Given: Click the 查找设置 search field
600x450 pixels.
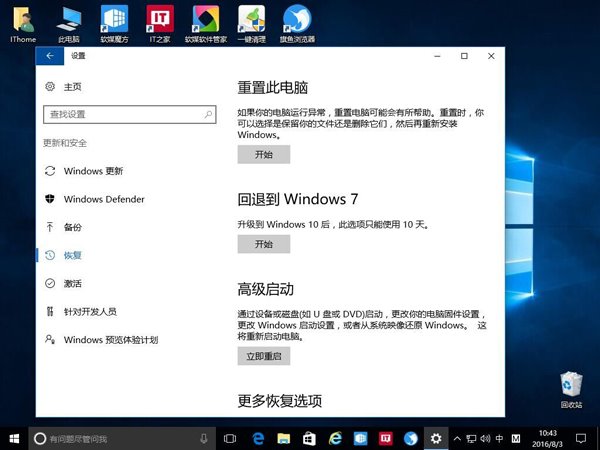Looking at the screenshot, I should pyautogui.click(x=130, y=114).
